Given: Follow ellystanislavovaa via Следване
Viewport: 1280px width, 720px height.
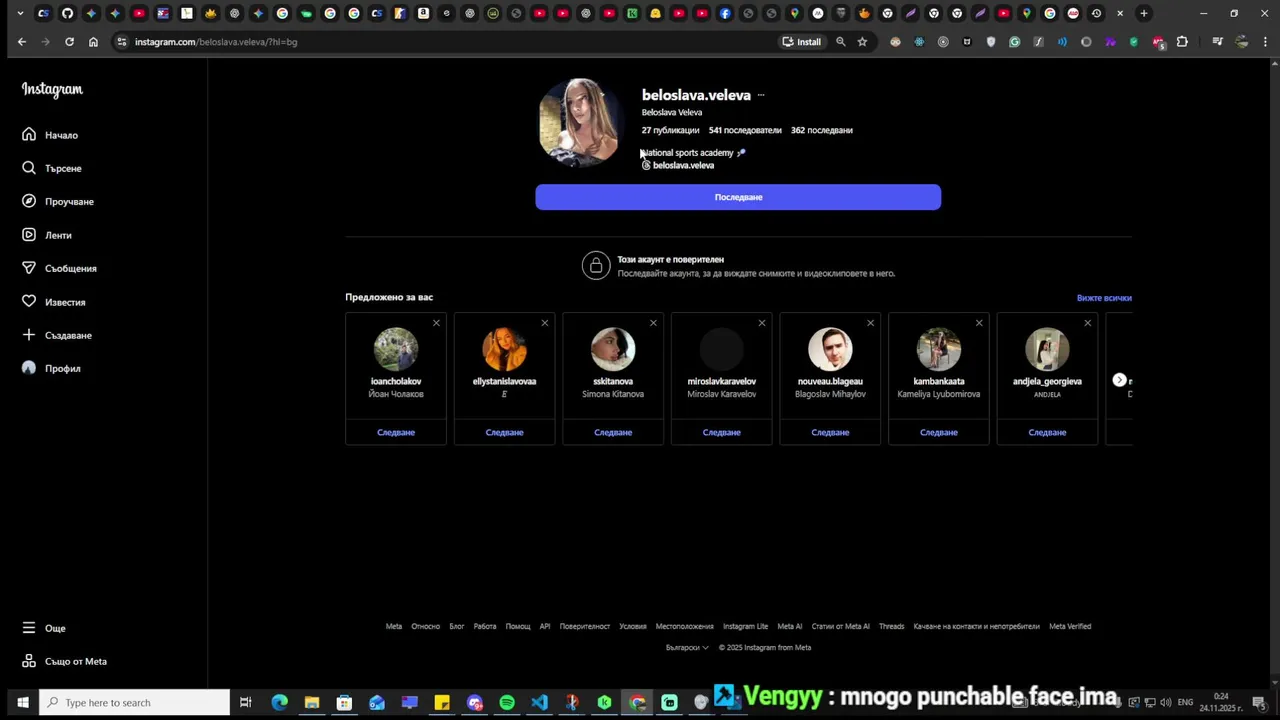Looking at the screenshot, I should point(504,432).
